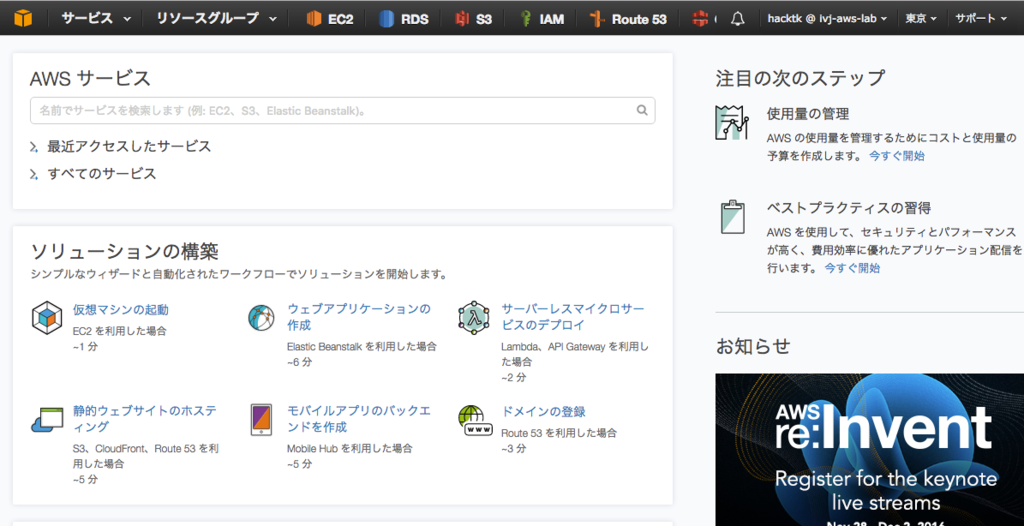
Task: Open ドメインの登録 link
Action: [543, 412]
